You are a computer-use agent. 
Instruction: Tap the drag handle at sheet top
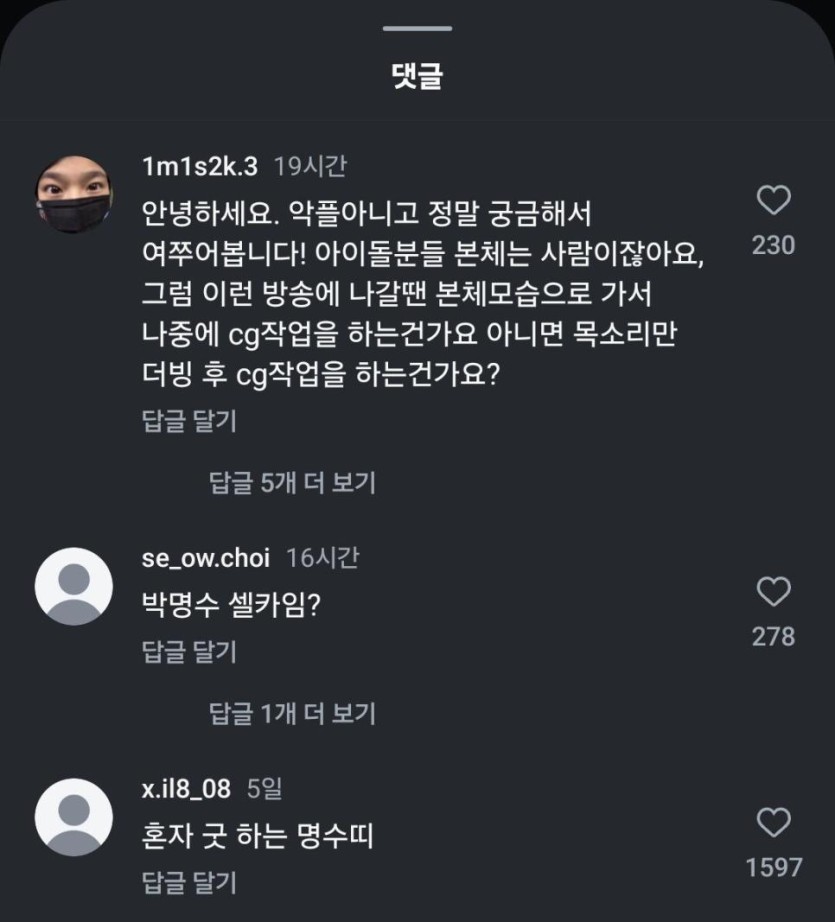point(417,28)
